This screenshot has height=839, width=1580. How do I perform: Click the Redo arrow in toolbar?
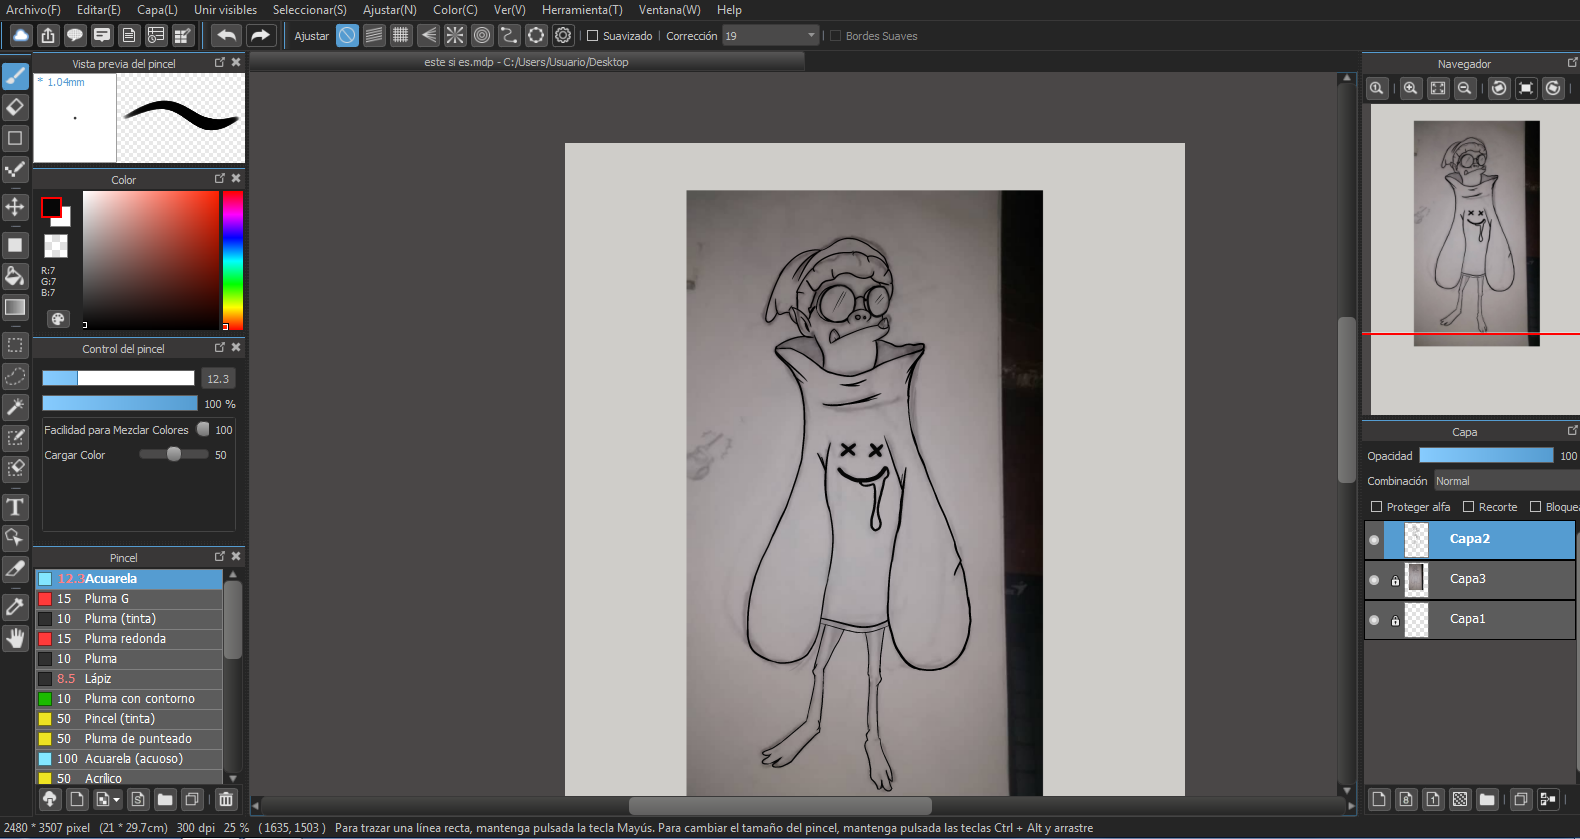pyautogui.click(x=260, y=36)
